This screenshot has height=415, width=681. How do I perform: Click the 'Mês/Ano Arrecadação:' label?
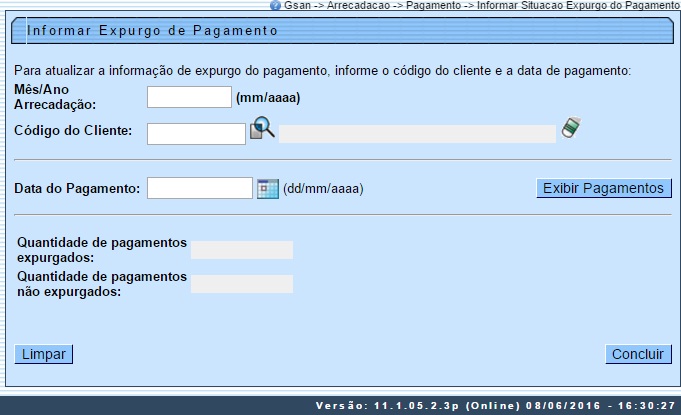pos(55,97)
